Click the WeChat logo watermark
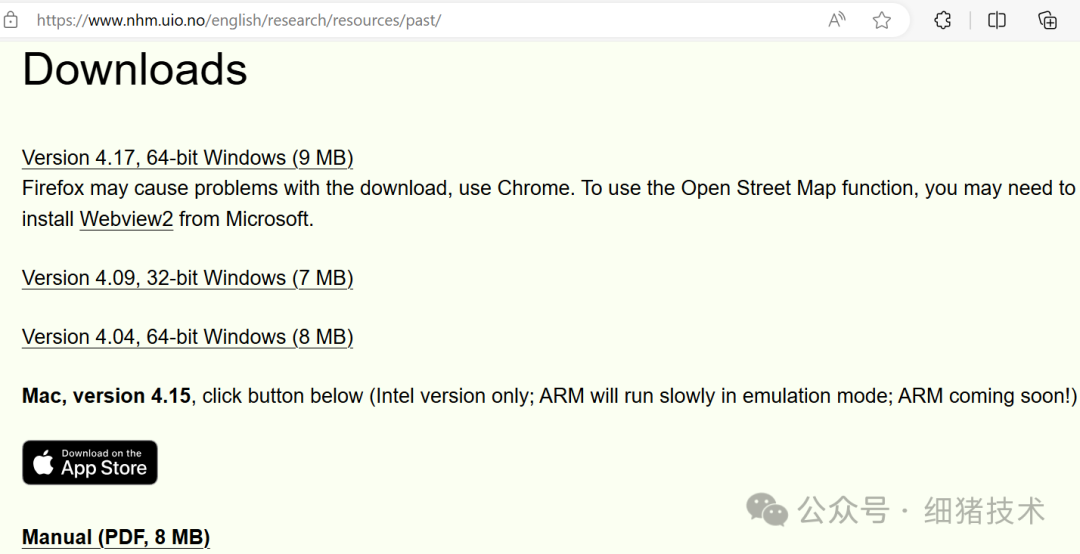The width and height of the screenshot is (1080, 554). pyautogui.click(x=767, y=510)
